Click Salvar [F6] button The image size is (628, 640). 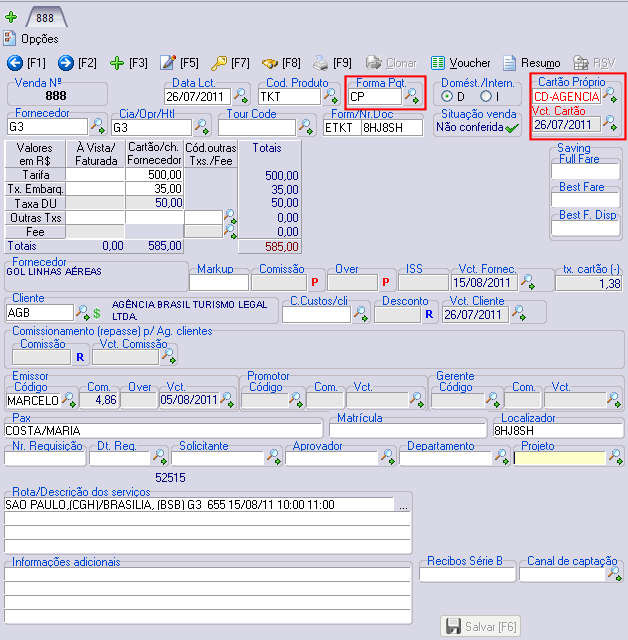[481, 626]
